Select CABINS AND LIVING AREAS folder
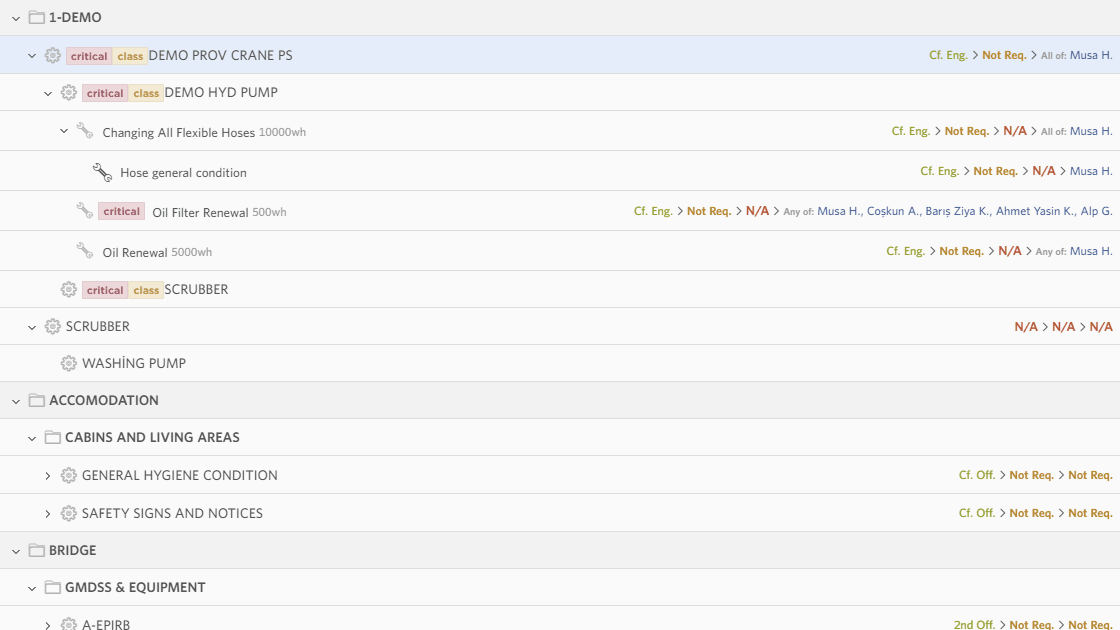1120x630 pixels. tap(152, 437)
